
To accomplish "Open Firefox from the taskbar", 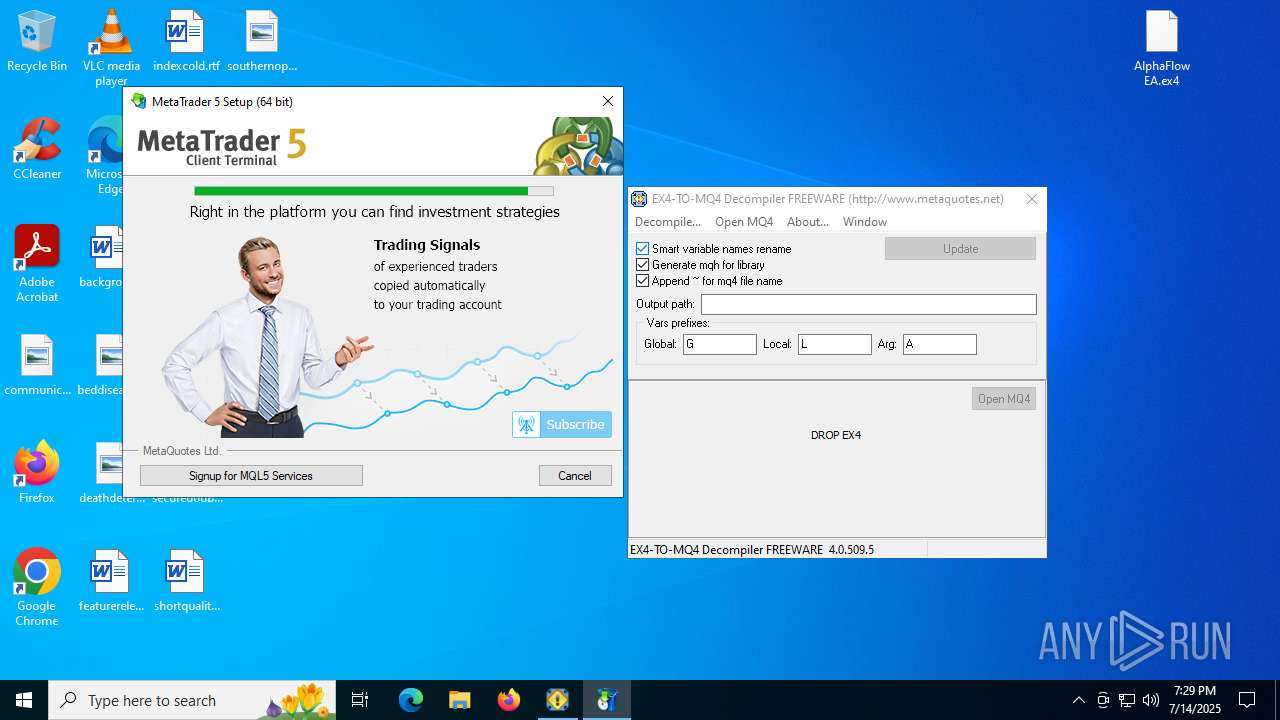I will click(x=508, y=700).
